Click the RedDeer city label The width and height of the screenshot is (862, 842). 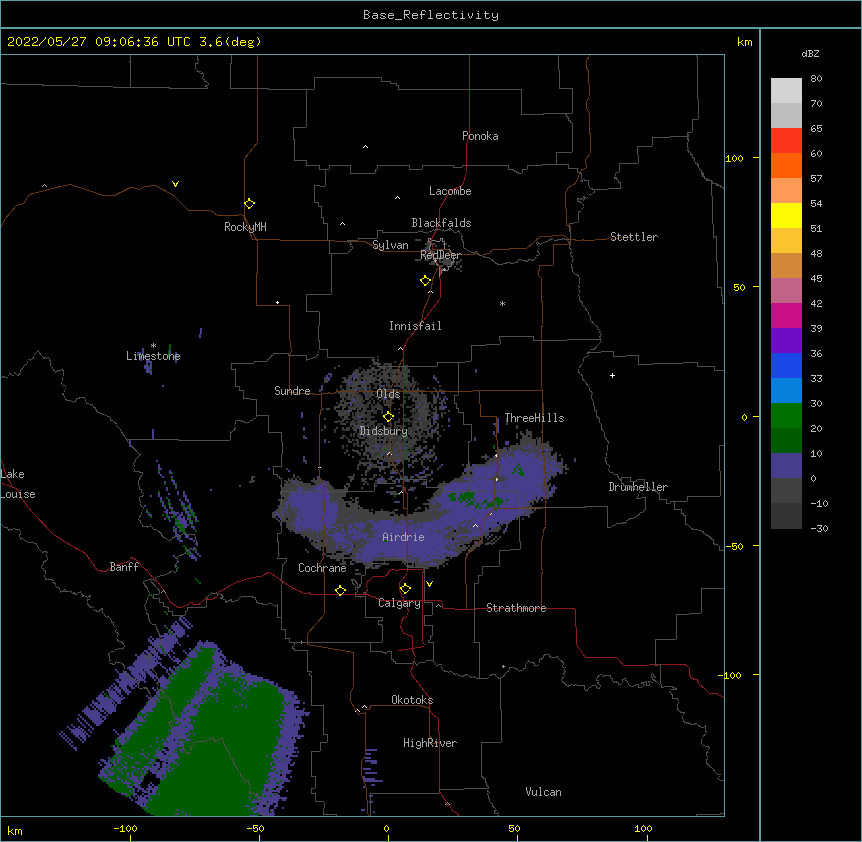[440, 255]
